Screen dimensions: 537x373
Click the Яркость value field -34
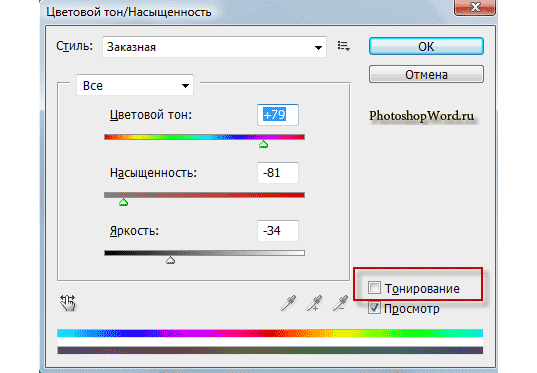(x=278, y=231)
